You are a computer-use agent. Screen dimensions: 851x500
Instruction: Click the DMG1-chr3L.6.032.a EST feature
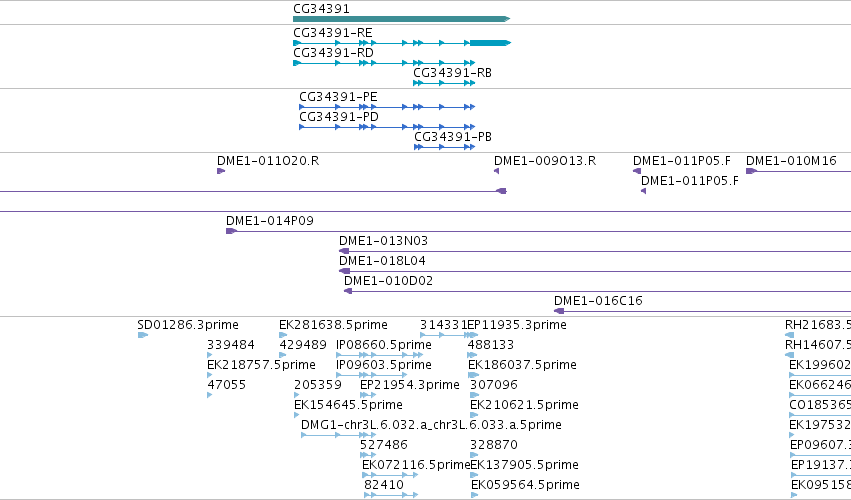[x=338, y=435]
